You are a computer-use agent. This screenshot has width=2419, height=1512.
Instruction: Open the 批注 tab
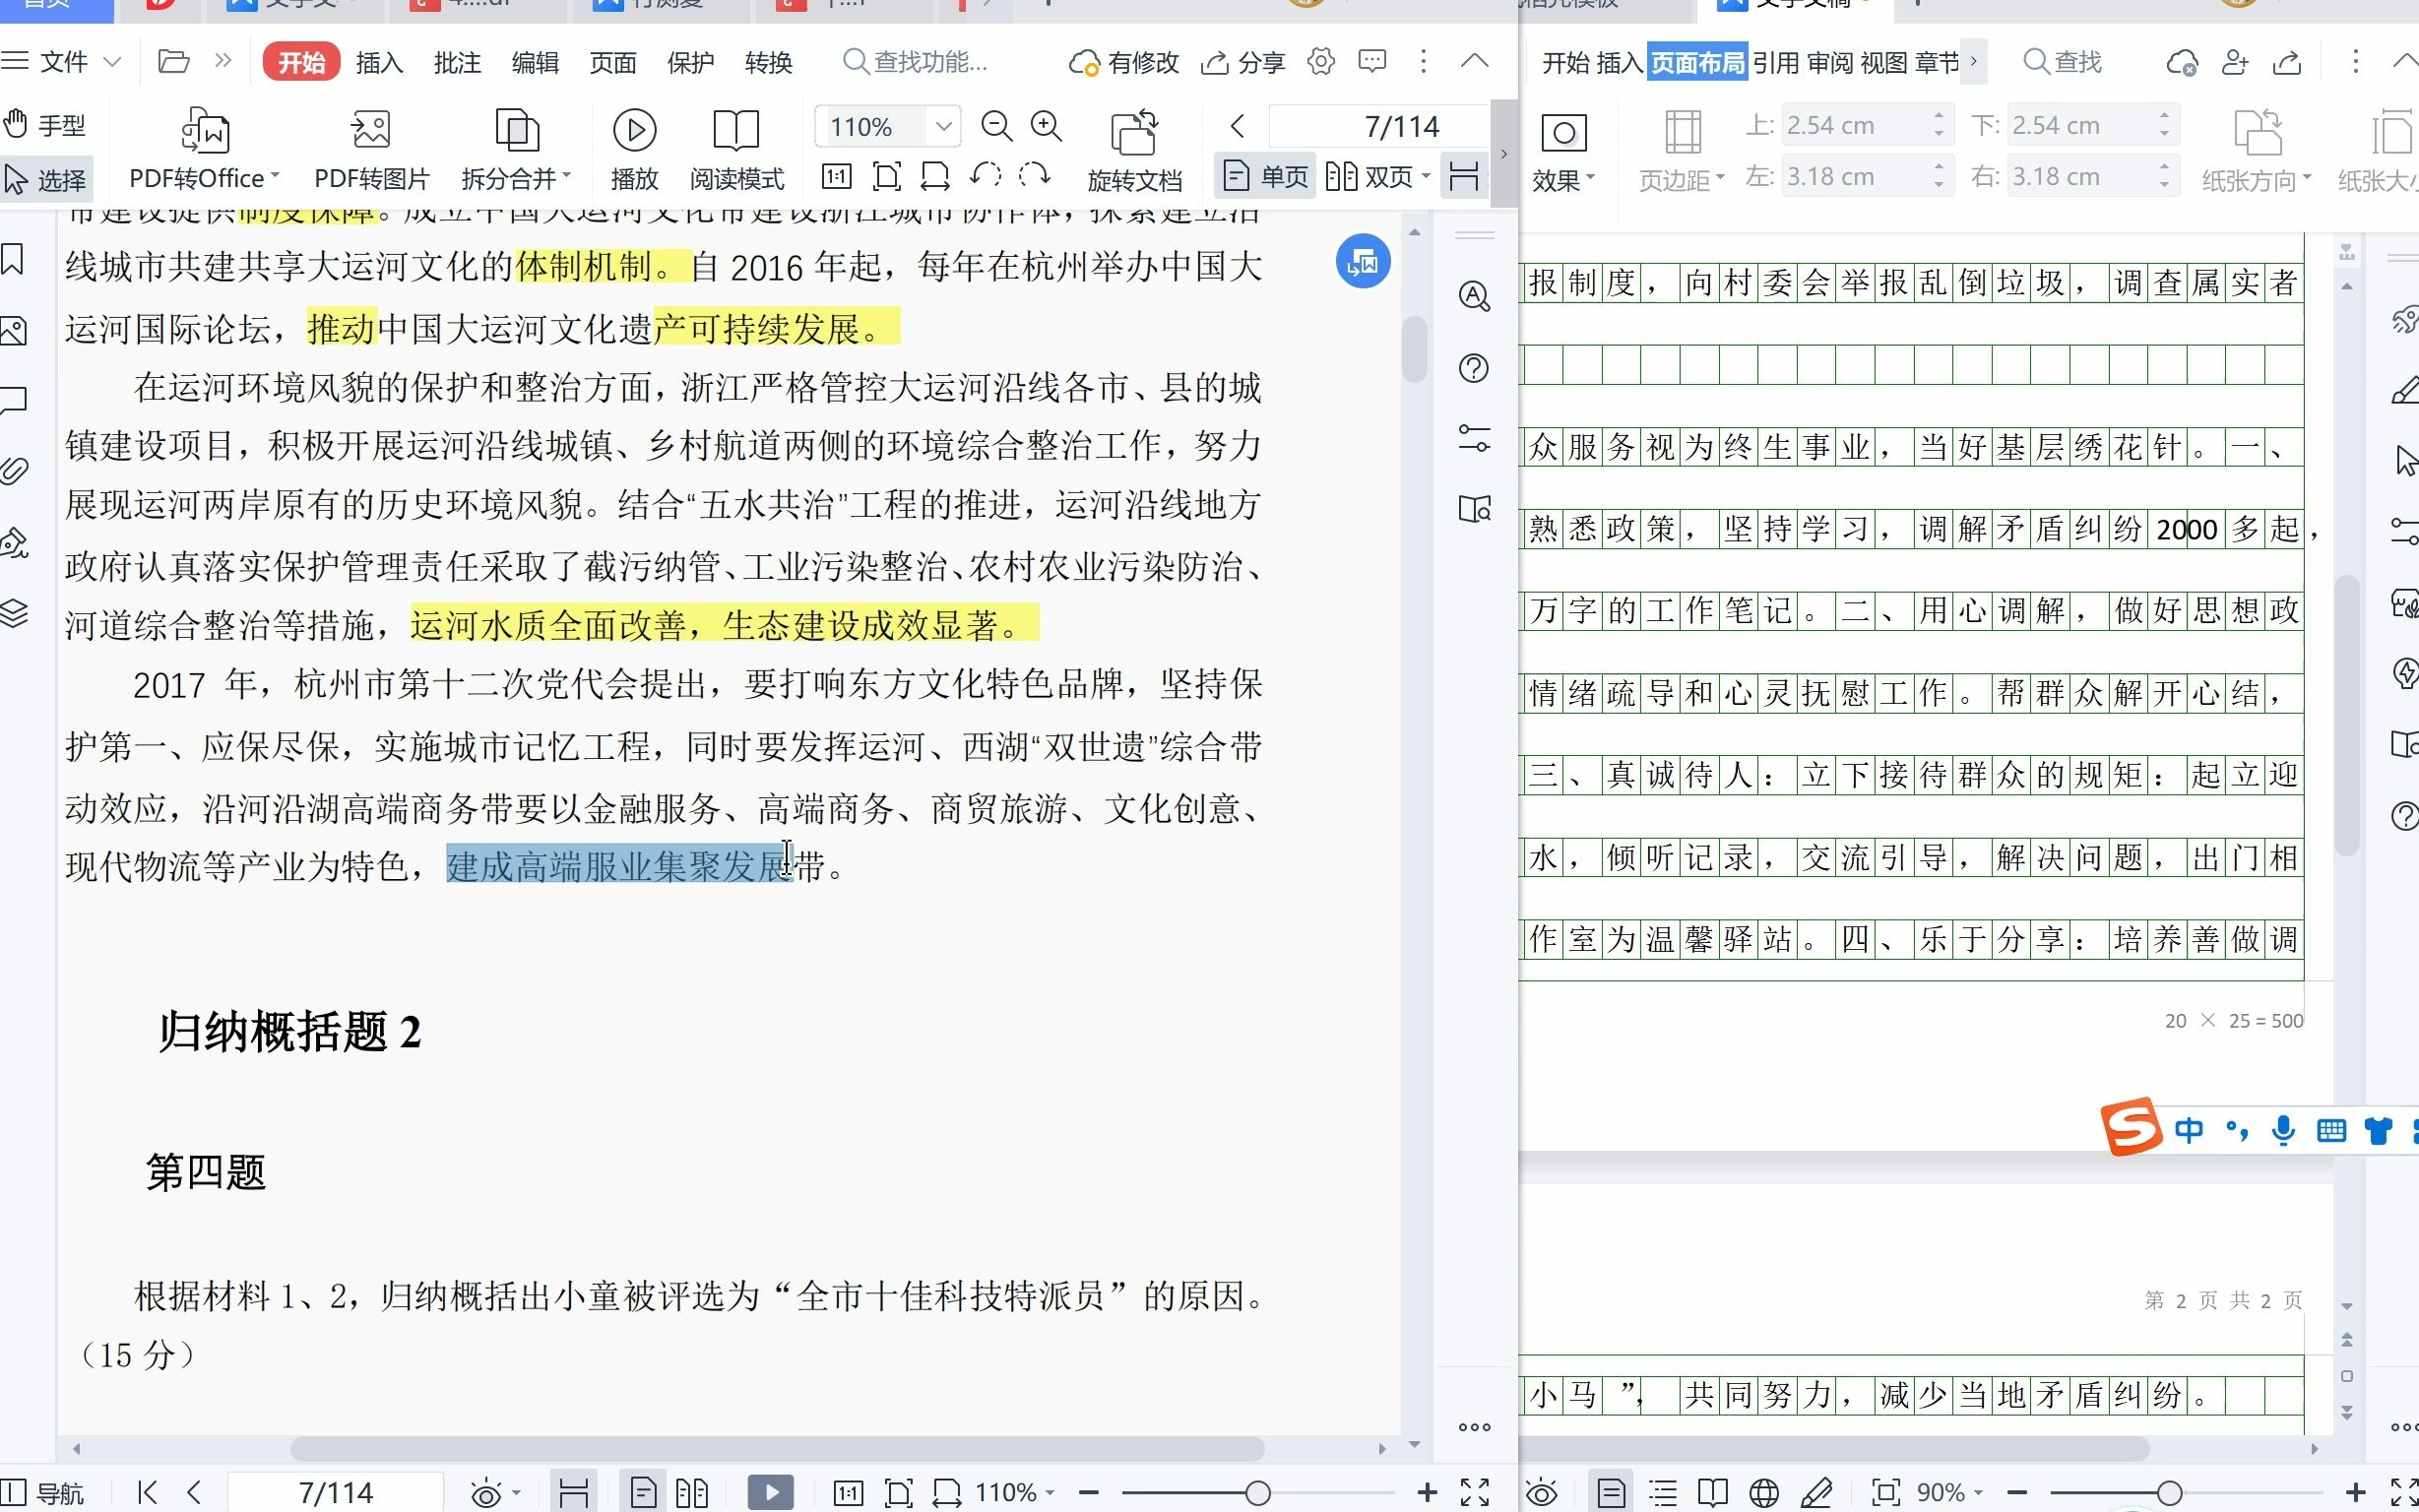(457, 62)
